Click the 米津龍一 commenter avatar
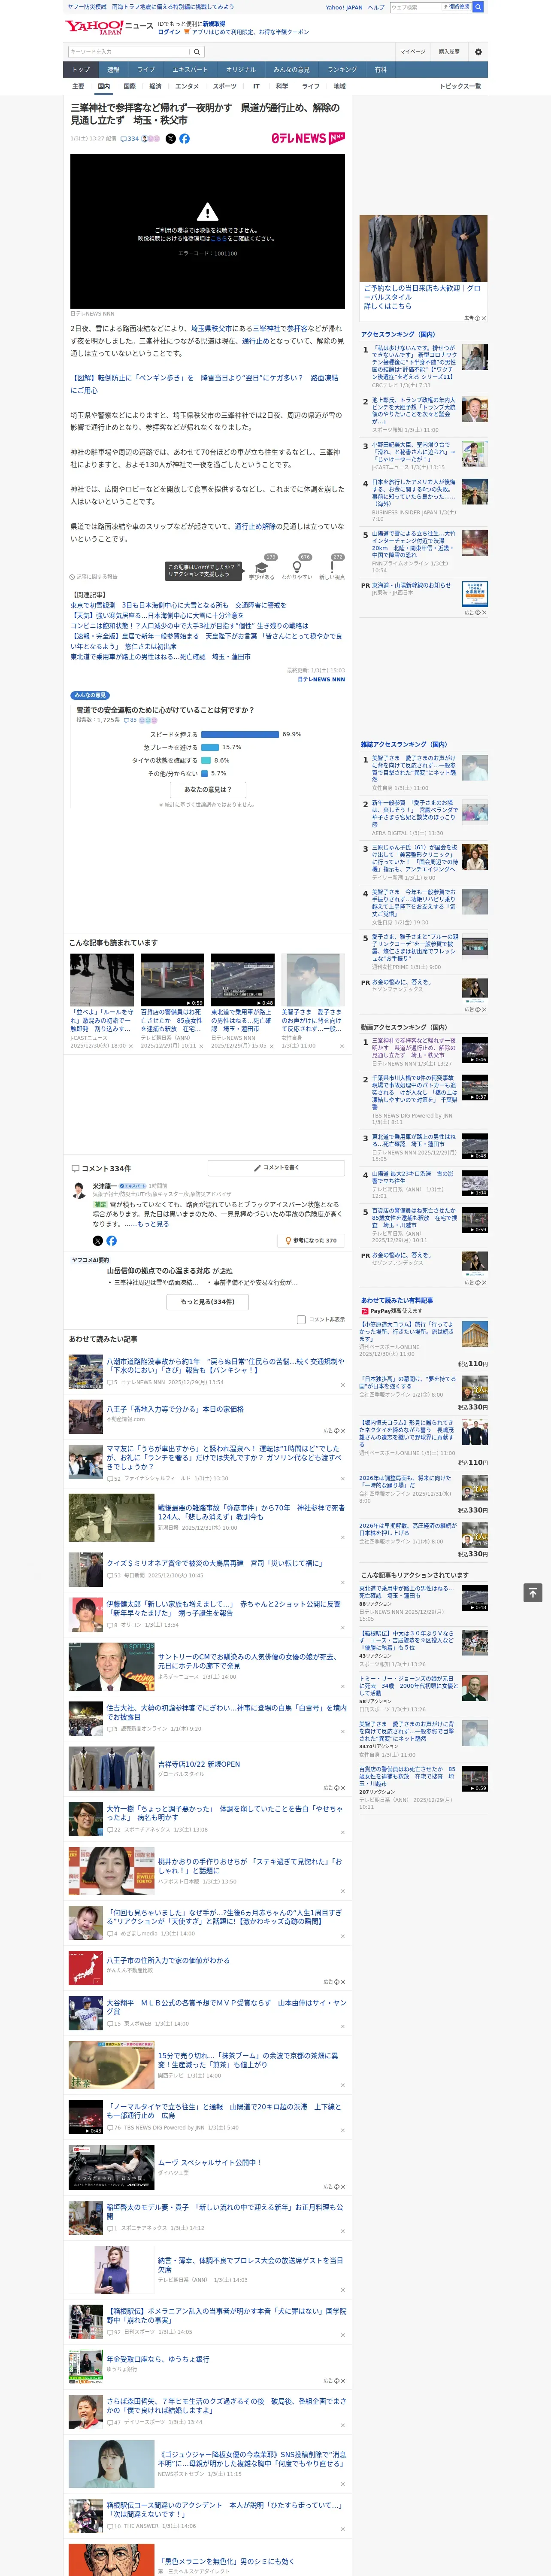Screen dimensions: 551x2576 point(79,1190)
